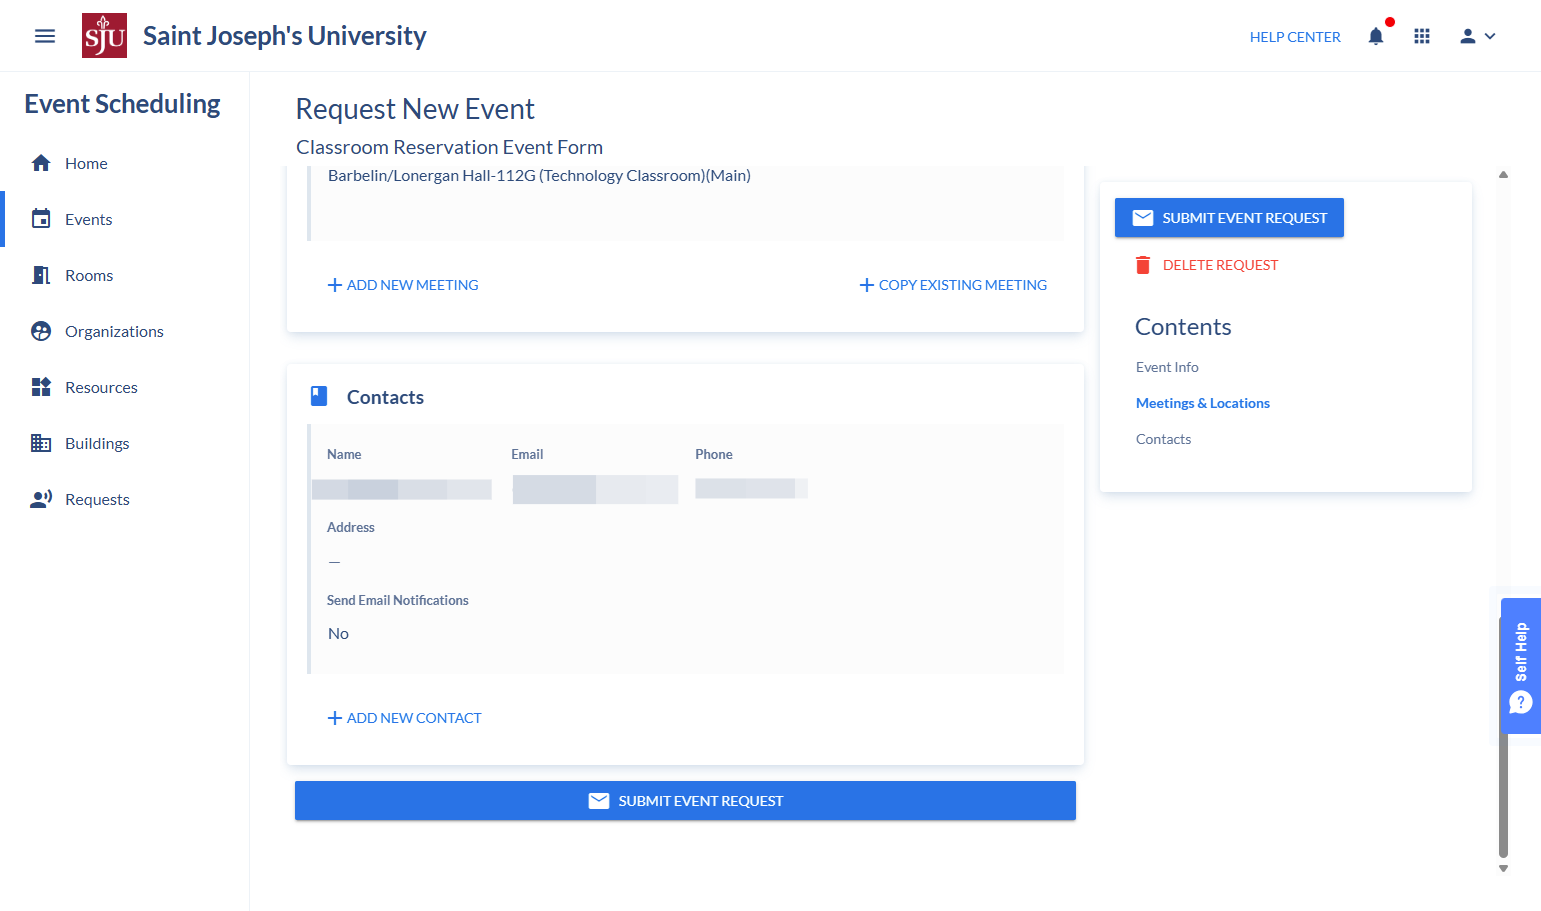The height and width of the screenshot is (911, 1541).
Task: Click the Event Scheduling heading
Action: click(122, 104)
